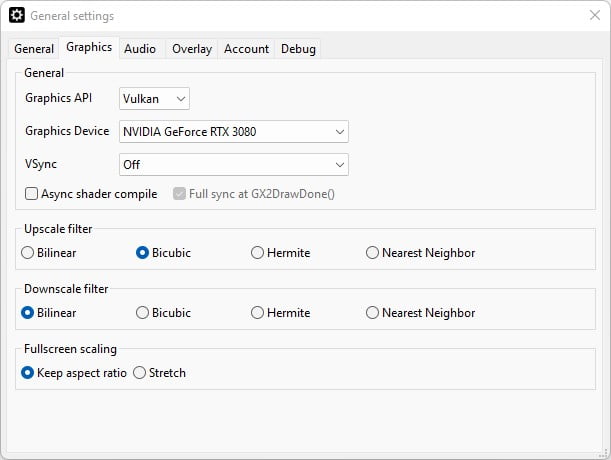Expand the VSync dropdown
Screen dimensions: 611x460
234,165
